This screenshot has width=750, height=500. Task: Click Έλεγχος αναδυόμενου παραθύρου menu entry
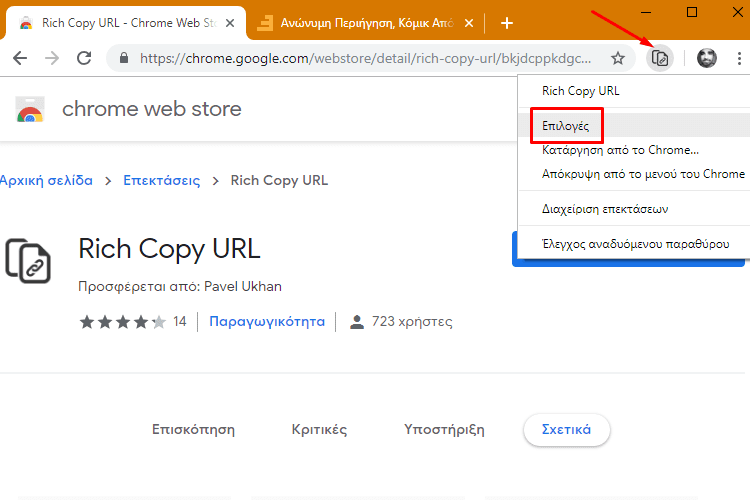tap(634, 244)
